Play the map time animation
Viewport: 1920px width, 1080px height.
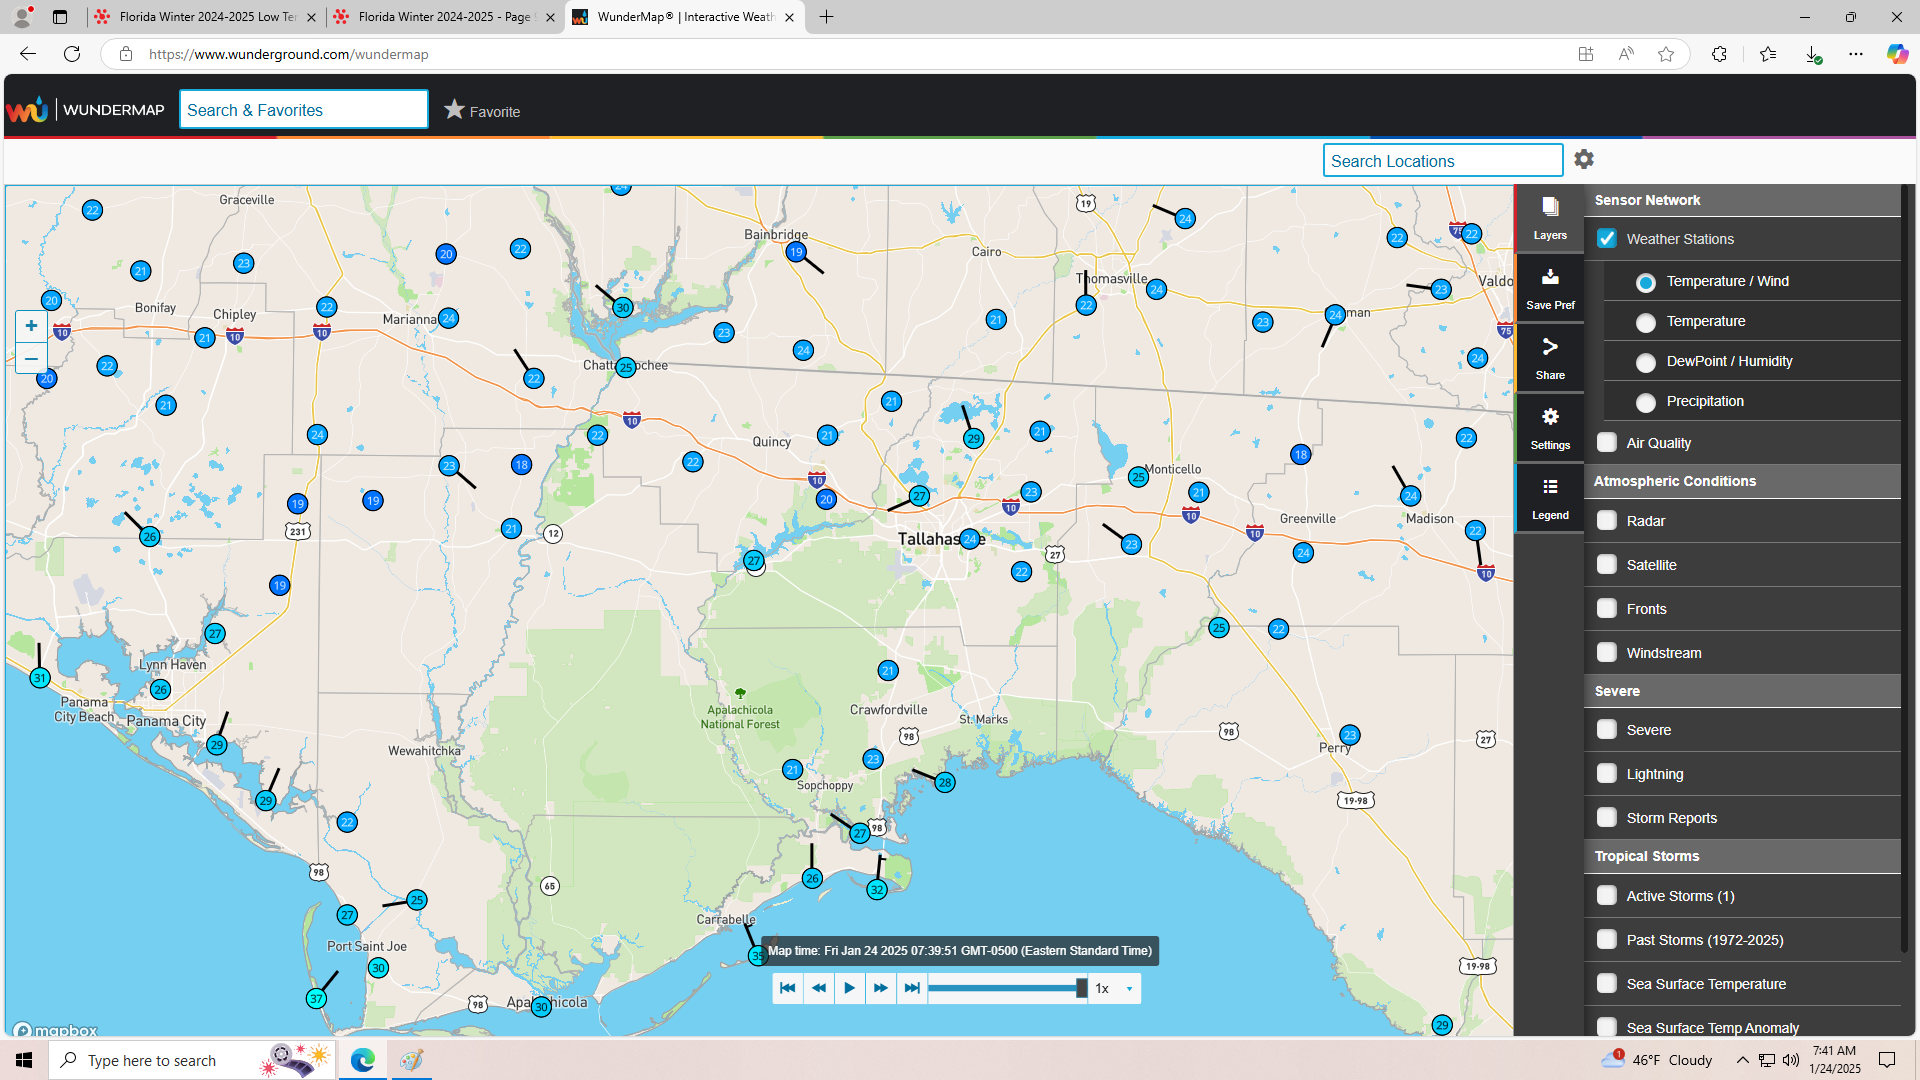[x=850, y=988]
